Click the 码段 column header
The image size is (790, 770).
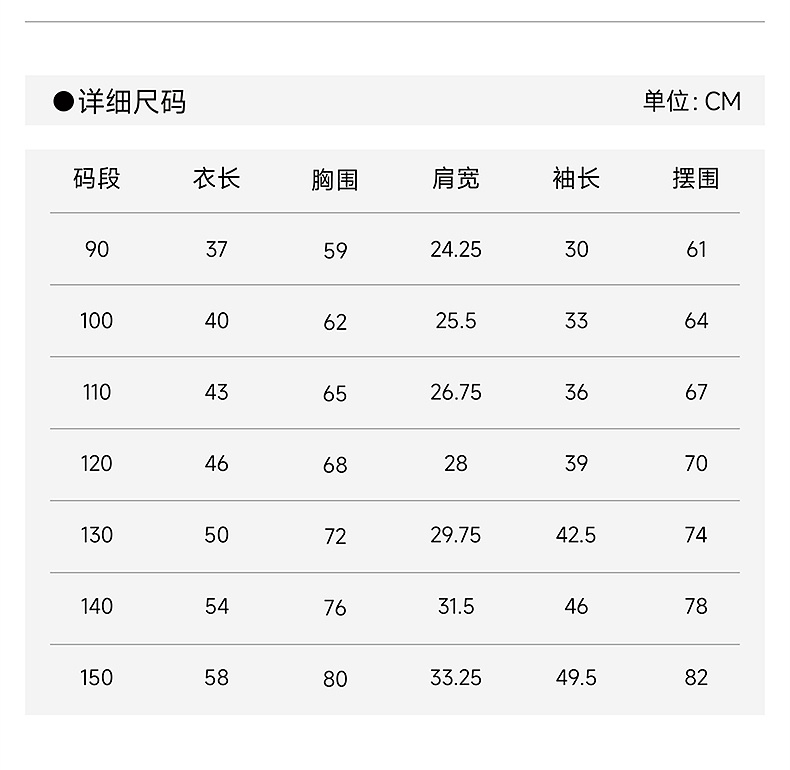(97, 179)
